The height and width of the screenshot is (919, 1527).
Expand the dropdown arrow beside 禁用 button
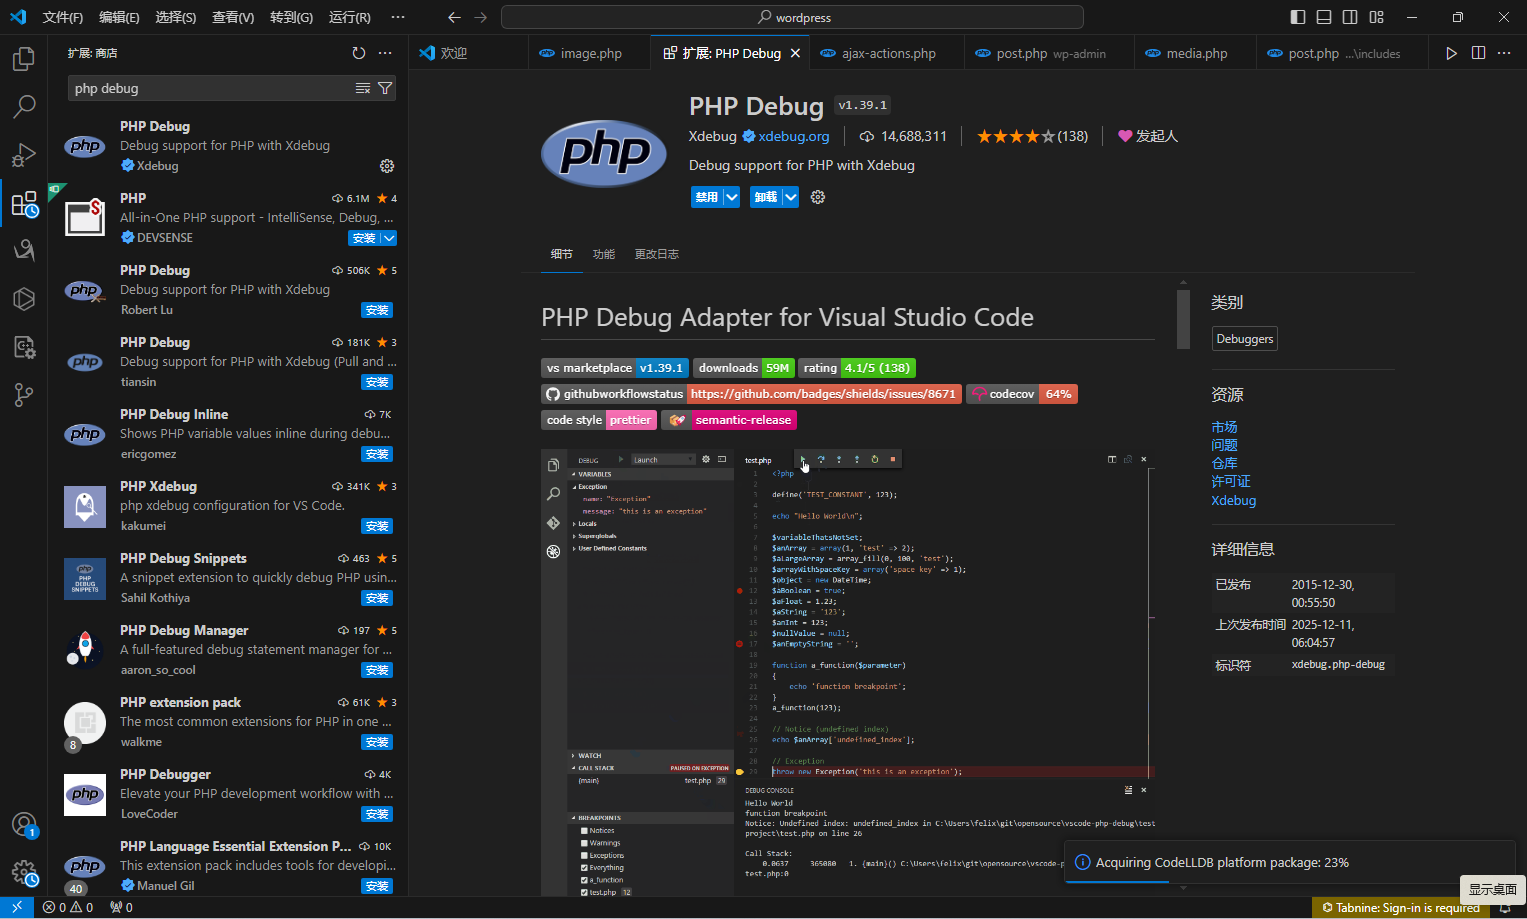732,197
